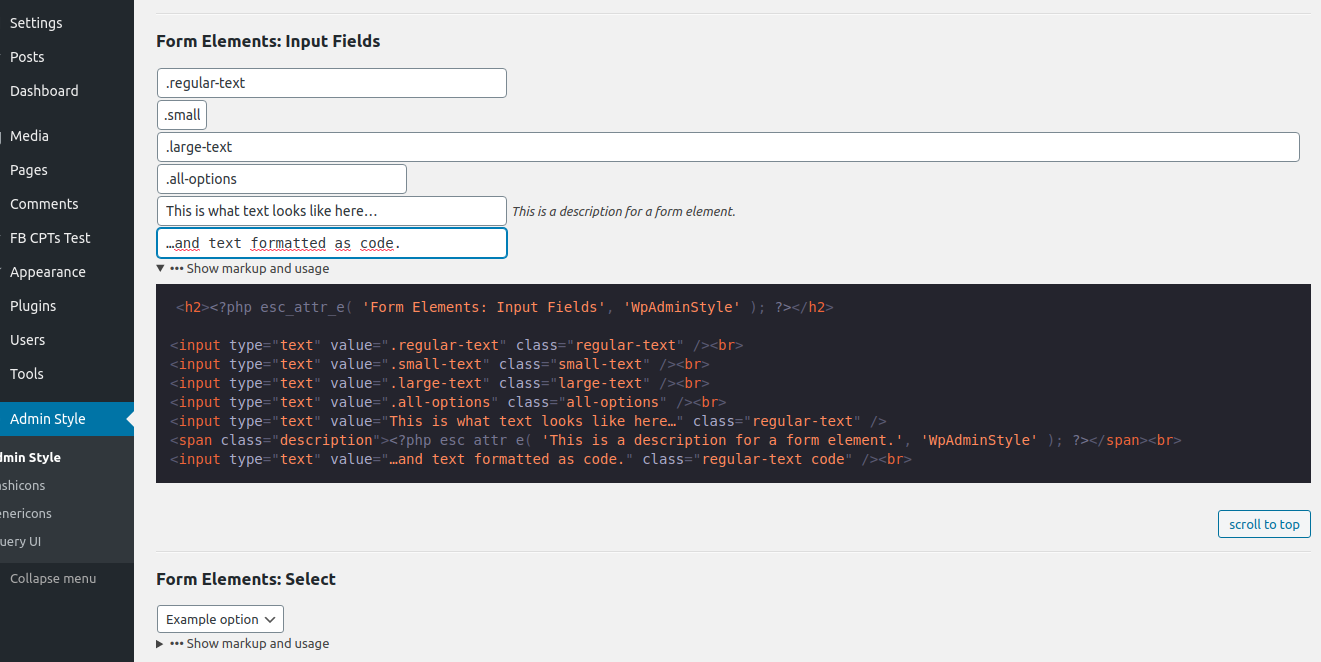Click the .small text input

pyautogui.click(x=182, y=115)
